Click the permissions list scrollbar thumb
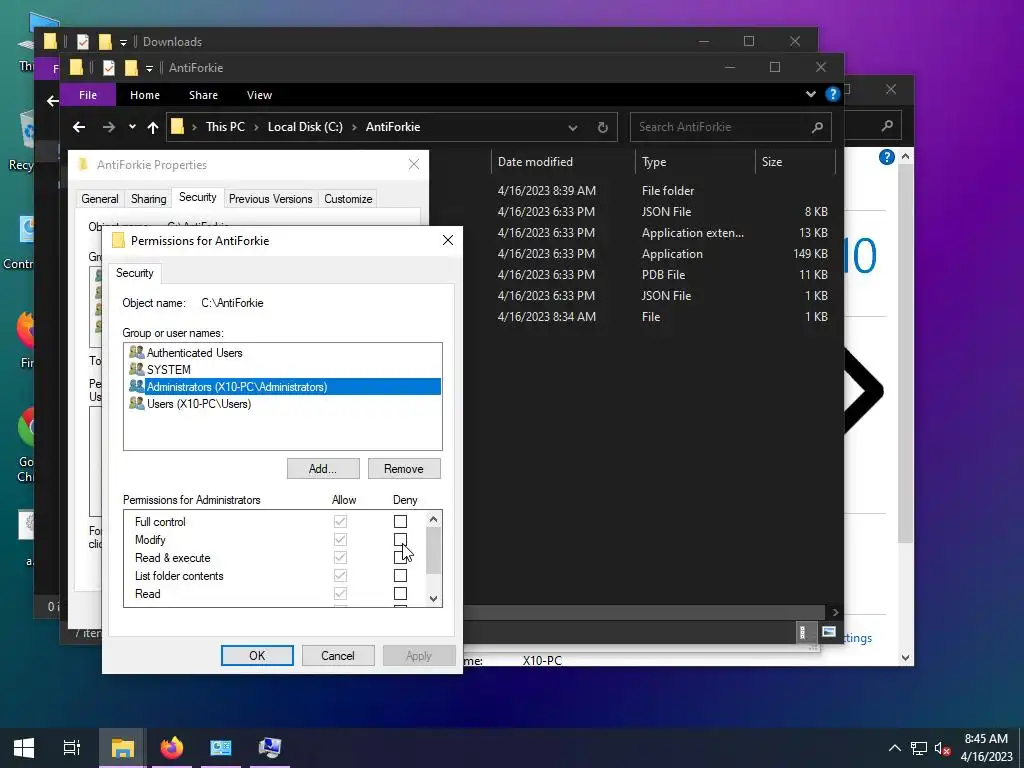The image size is (1024, 768). [x=434, y=550]
